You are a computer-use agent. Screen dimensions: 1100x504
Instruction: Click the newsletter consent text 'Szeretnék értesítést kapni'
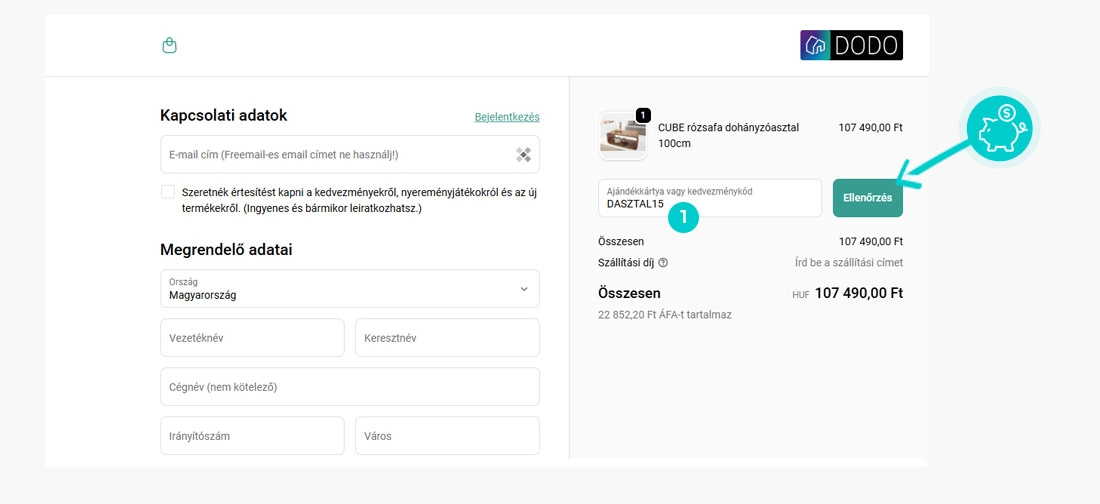coord(360,200)
